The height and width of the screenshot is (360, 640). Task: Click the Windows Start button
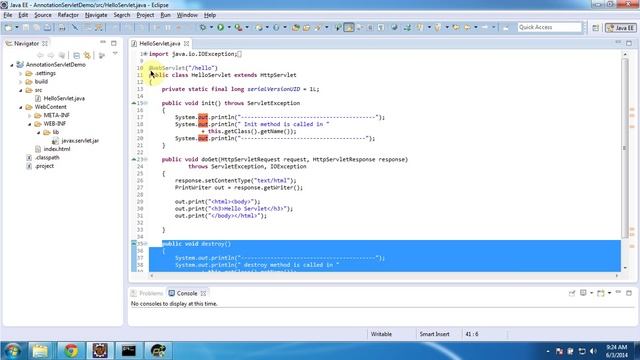pyautogui.click(x=12, y=351)
